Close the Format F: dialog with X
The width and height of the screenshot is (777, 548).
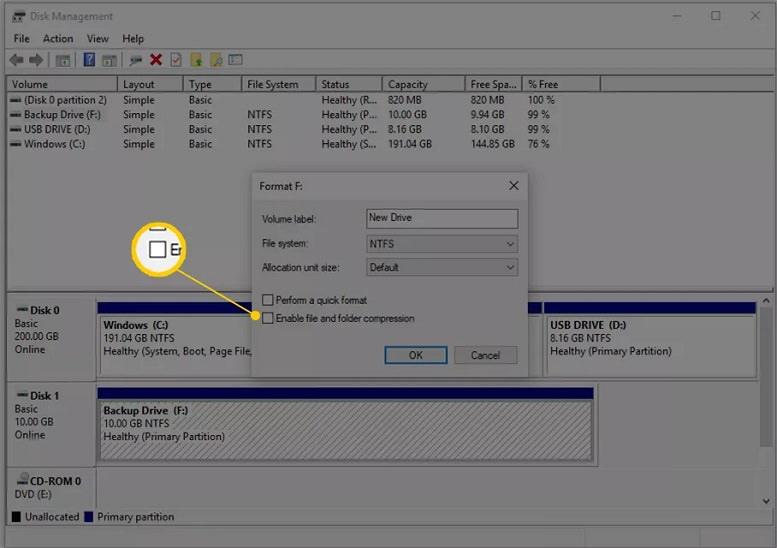tap(514, 186)
